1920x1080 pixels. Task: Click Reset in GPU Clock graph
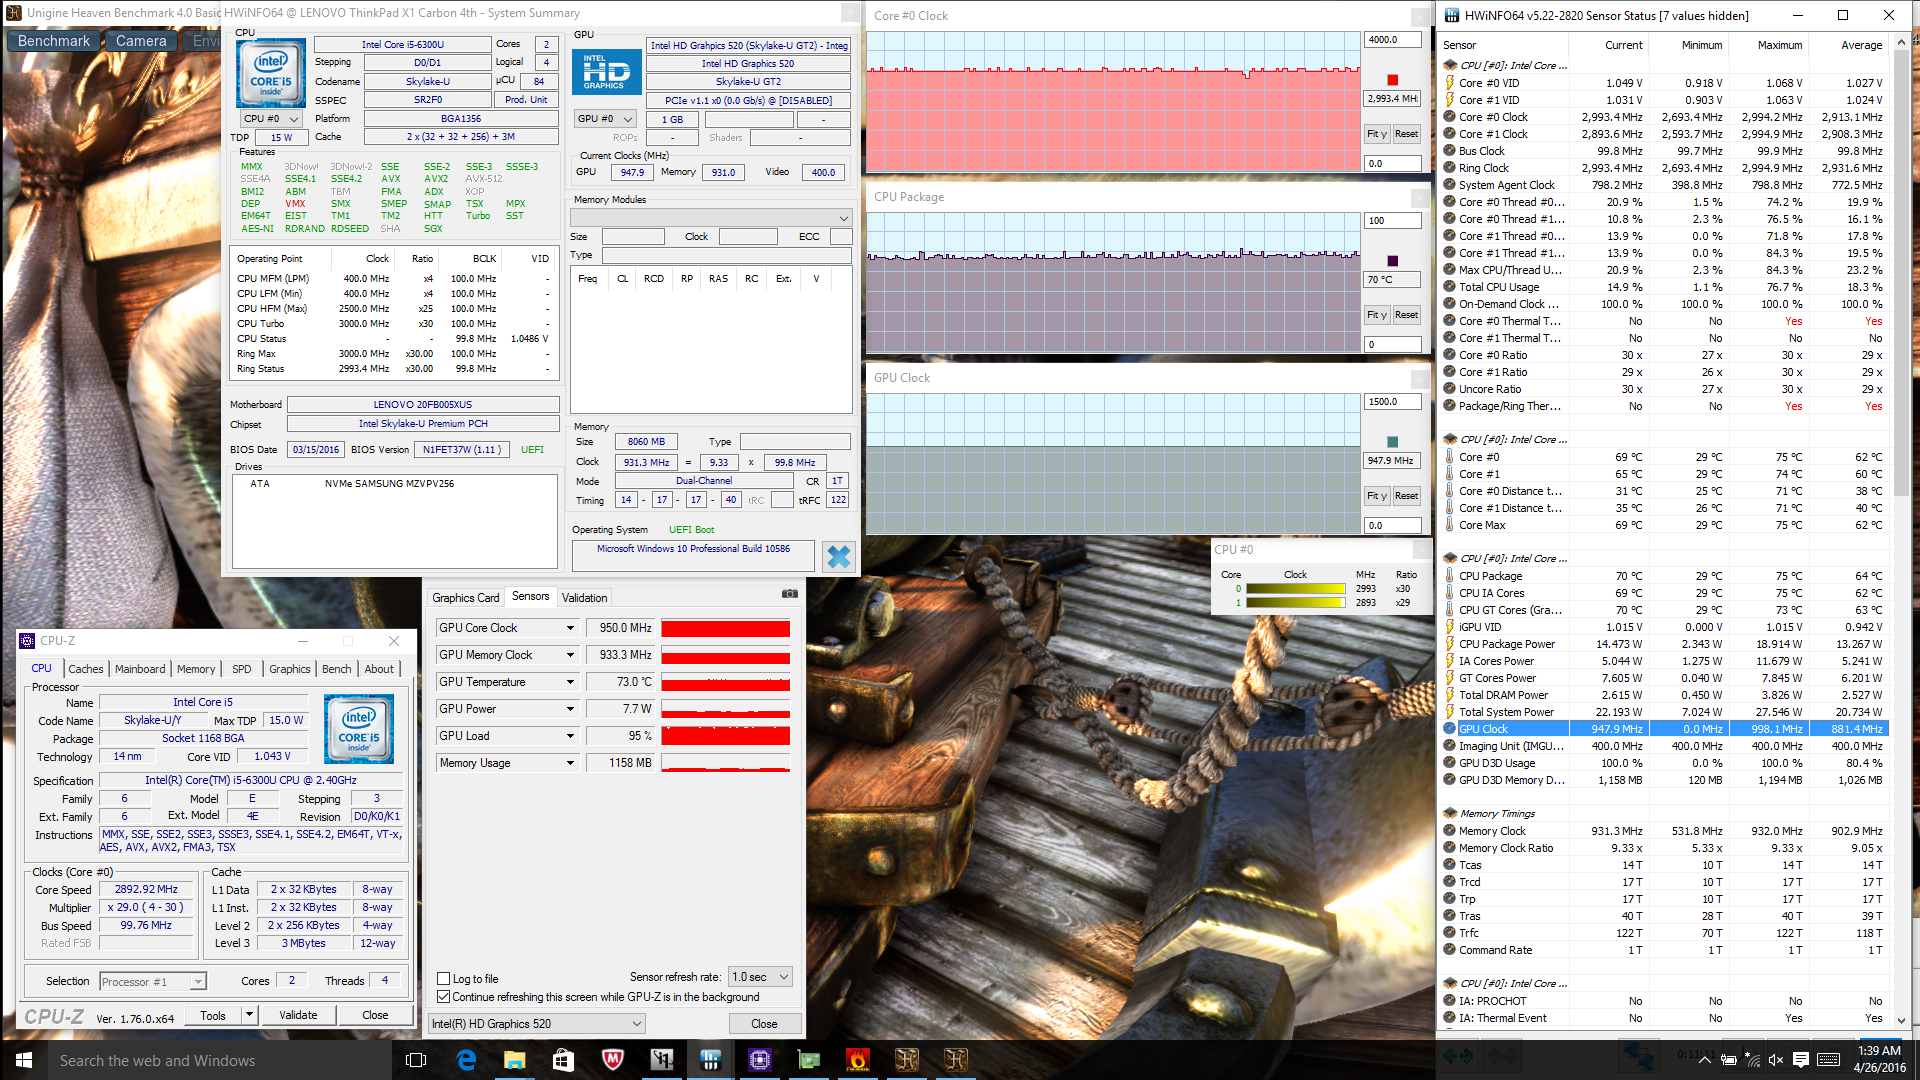pyautogui.click(x=1406, y=496)
